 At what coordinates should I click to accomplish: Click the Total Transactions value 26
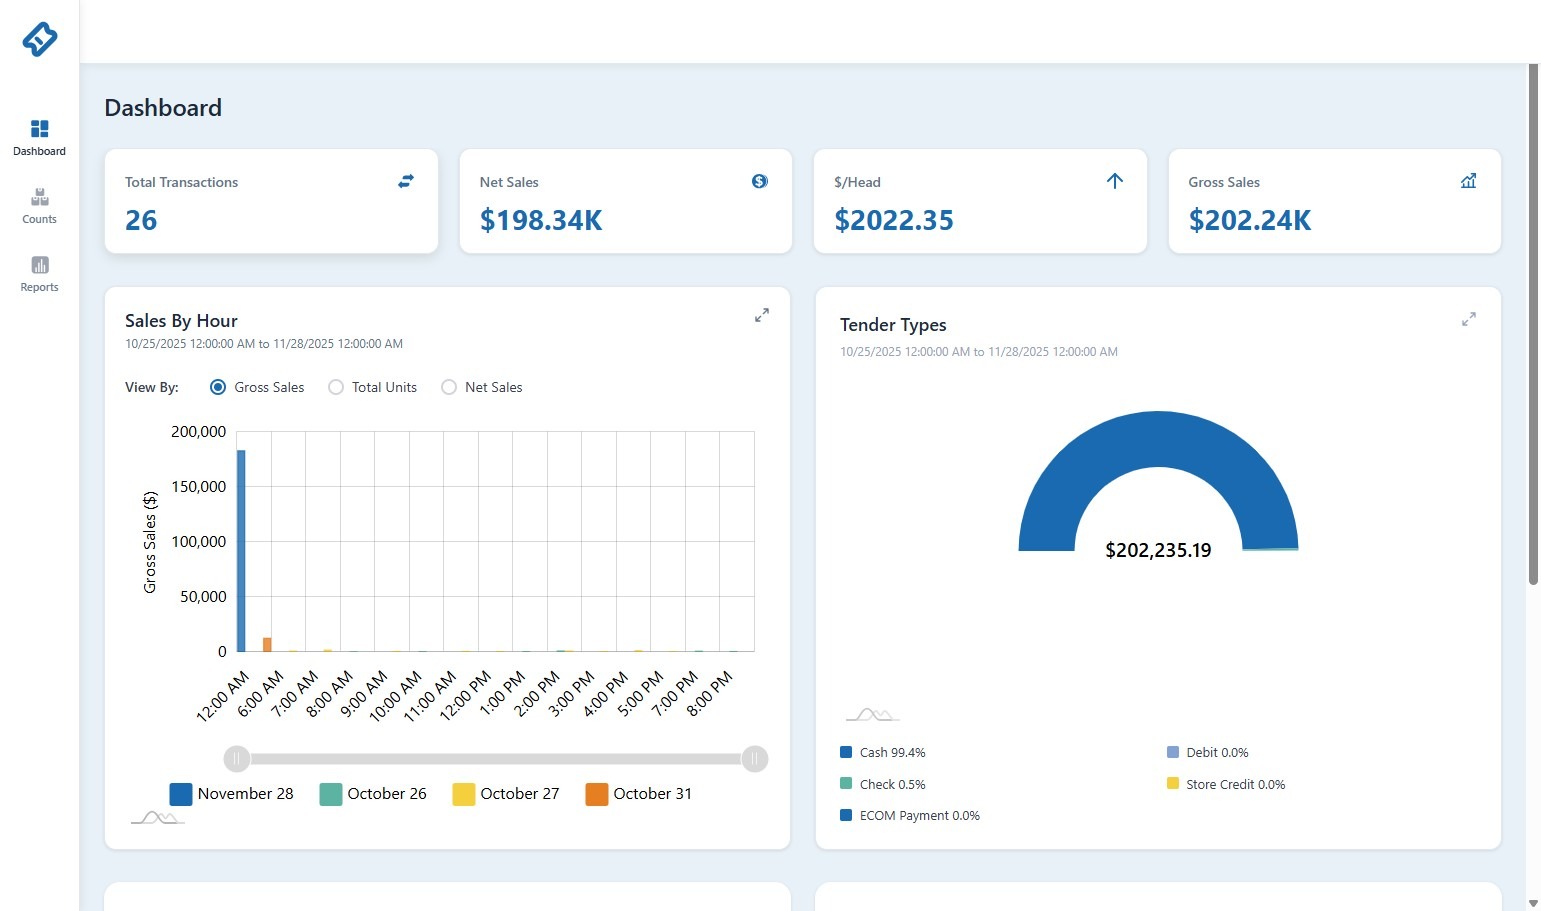(x=141, y=220)
